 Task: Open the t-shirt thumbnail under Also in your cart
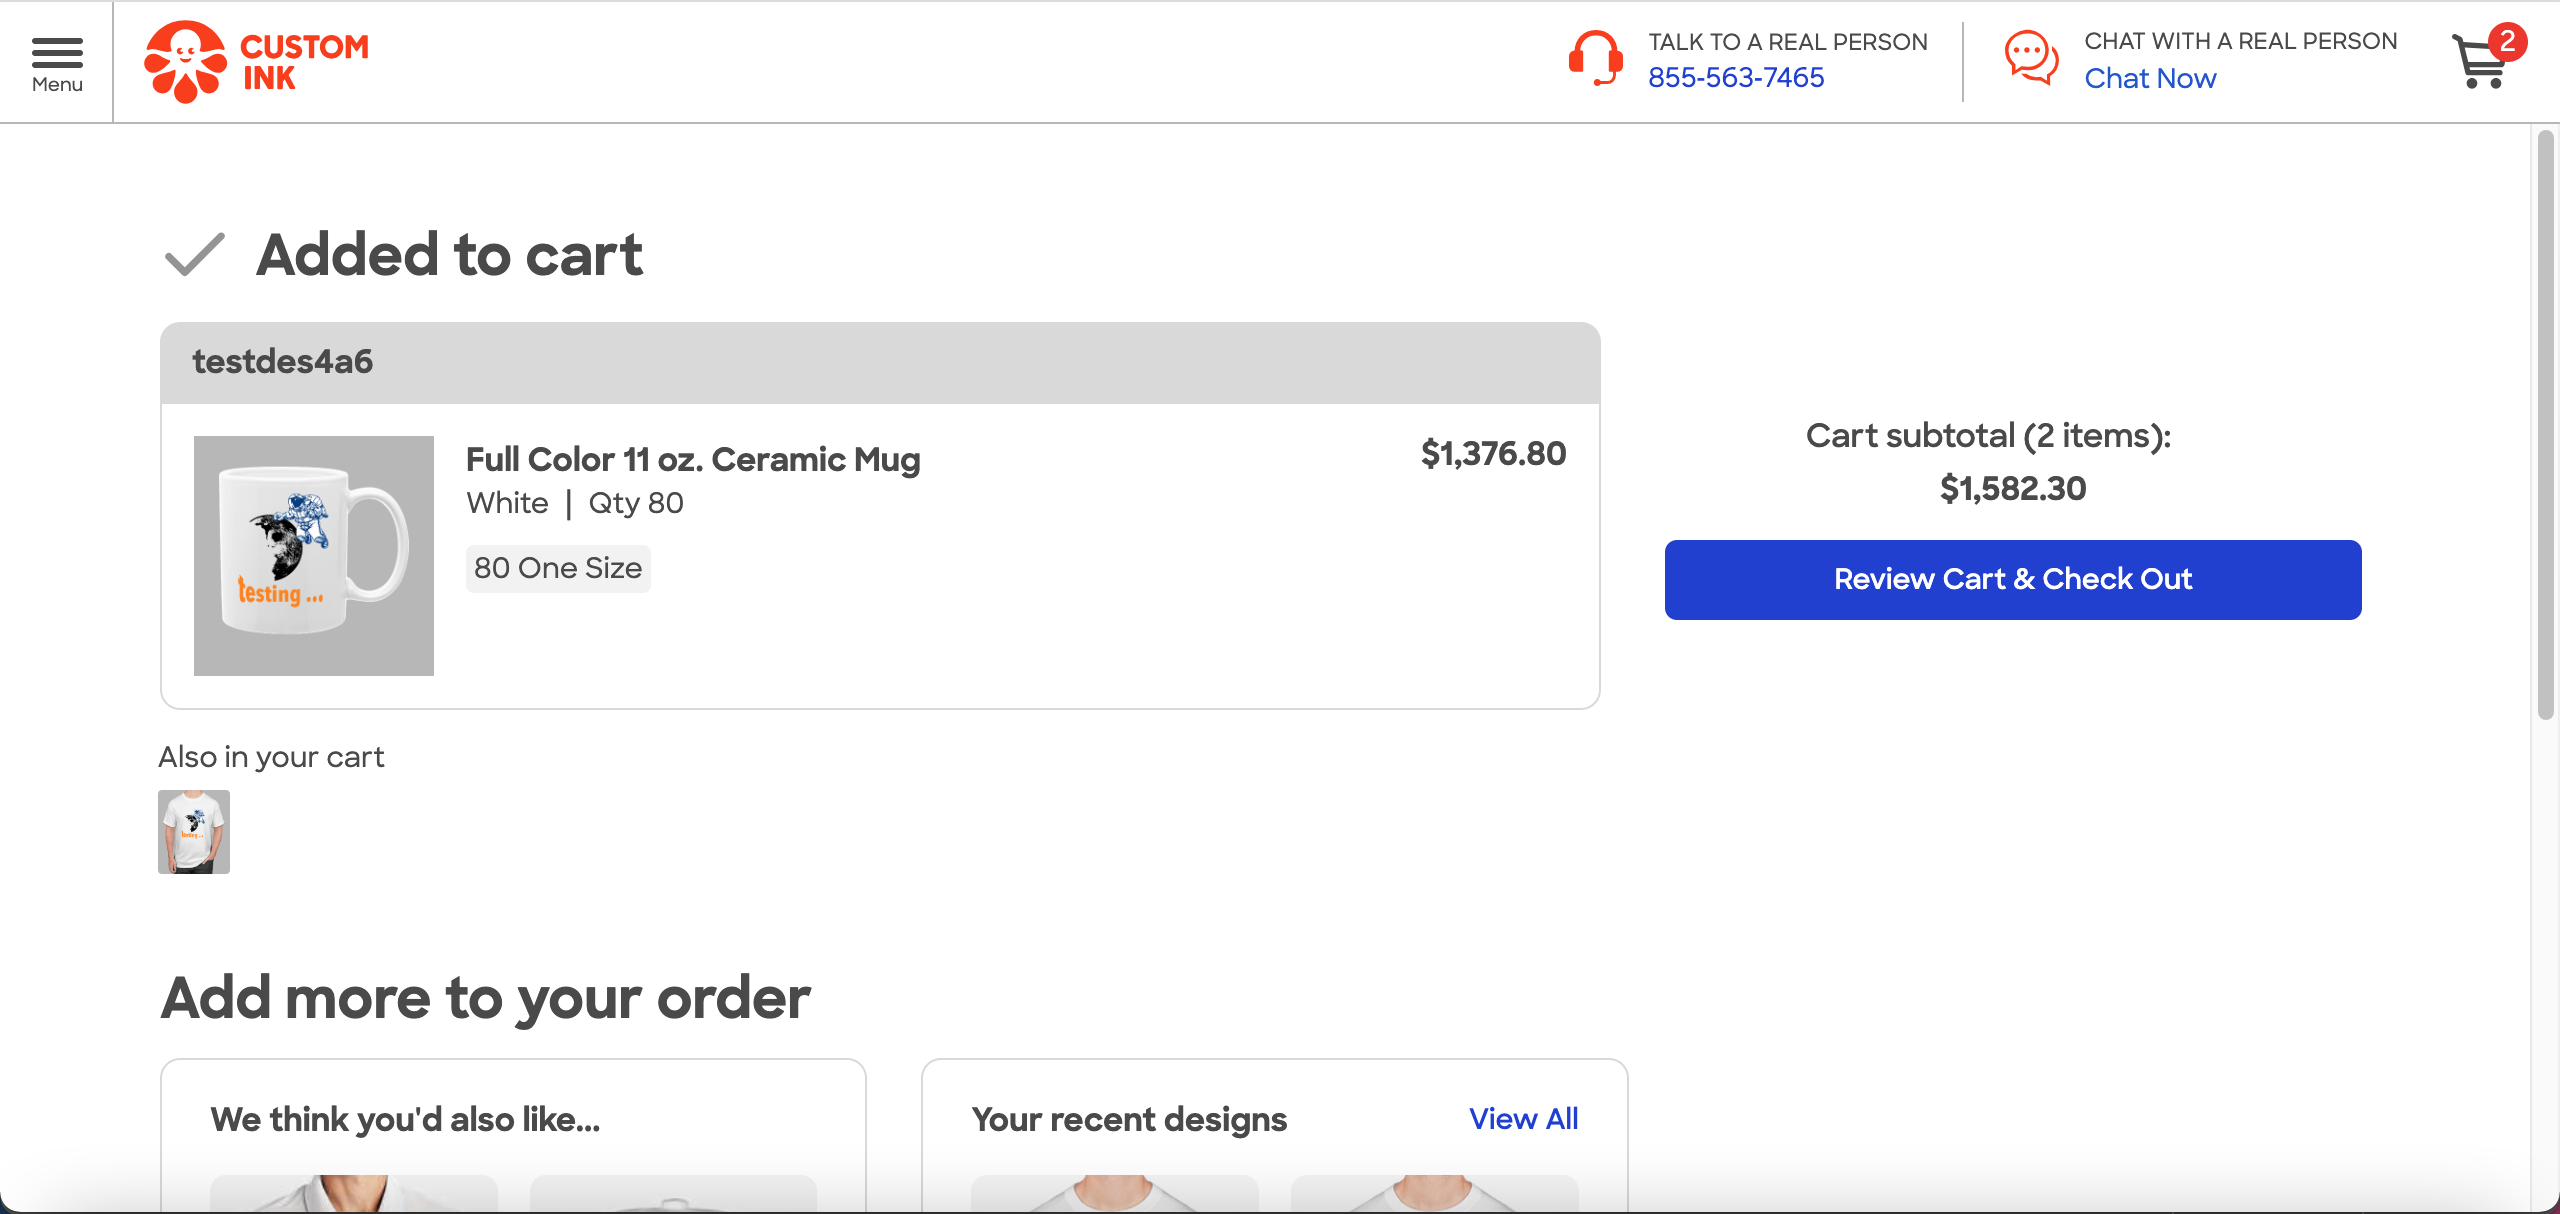(194, 832)
